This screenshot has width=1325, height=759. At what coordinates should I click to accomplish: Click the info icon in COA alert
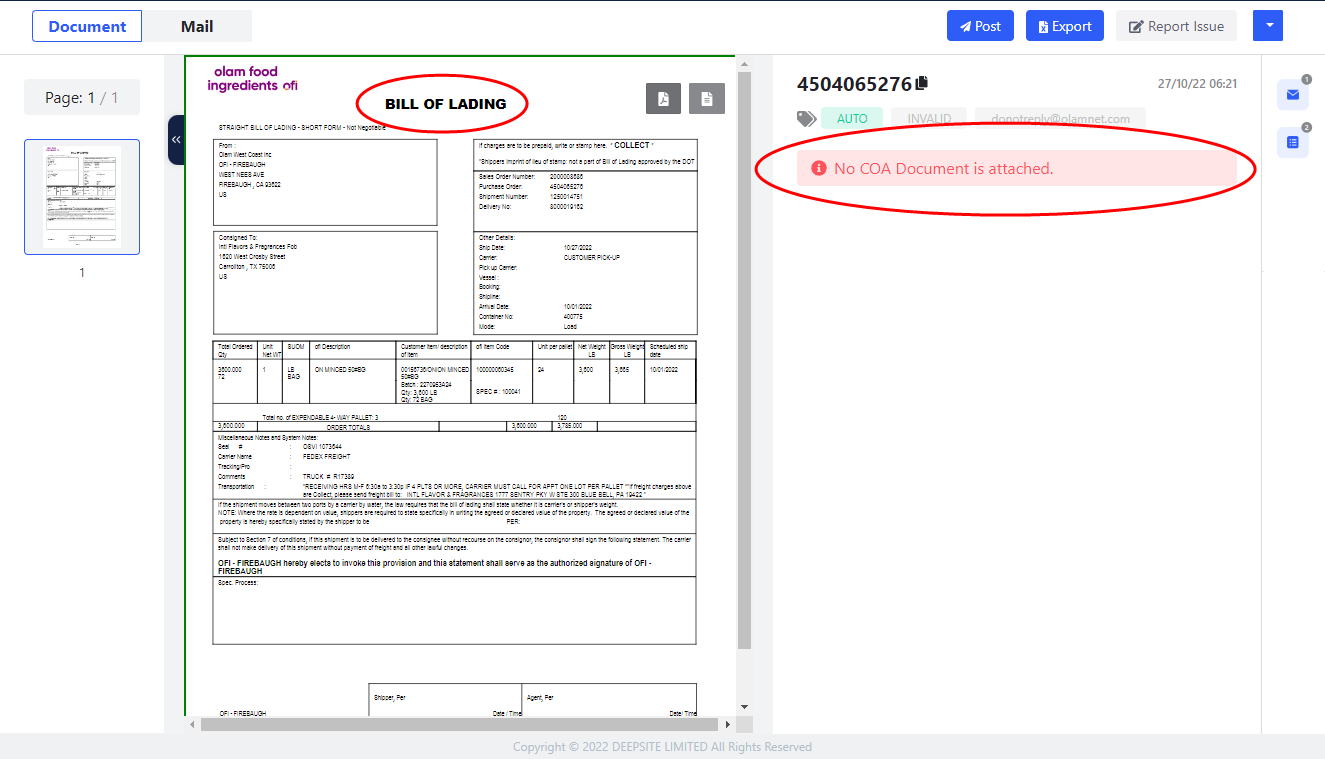click(x=818, y=169)
